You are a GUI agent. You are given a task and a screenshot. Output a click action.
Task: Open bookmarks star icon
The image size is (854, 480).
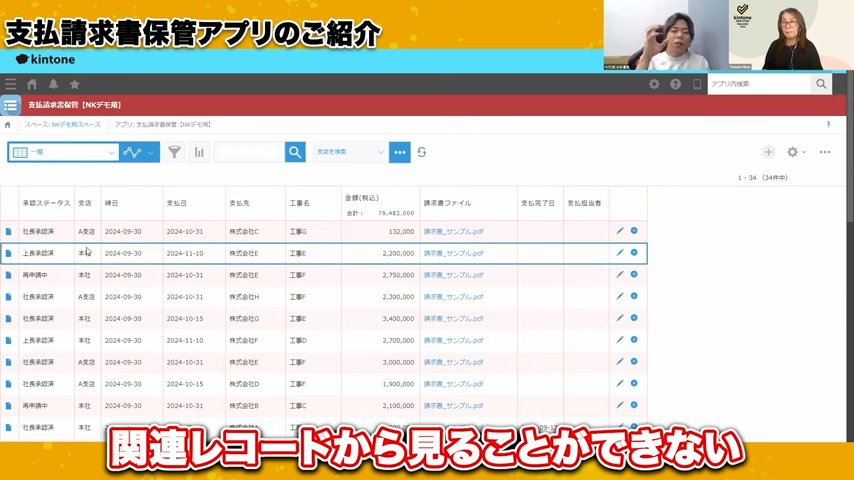point(75,84)
